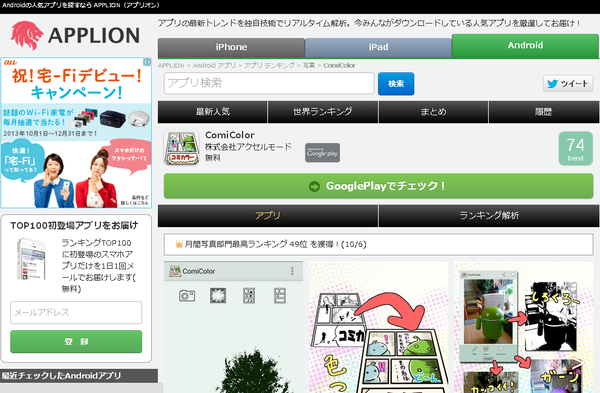Open the first ComiColor app screenshot

(x=233, y=327)
